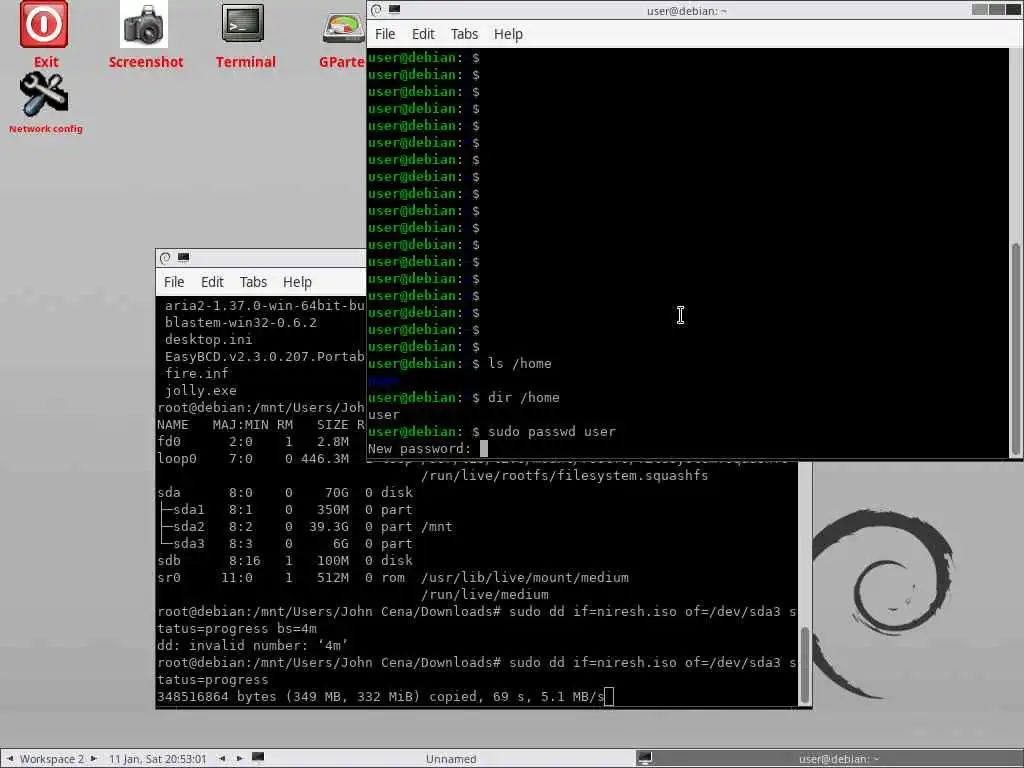1024x768 pixels.
Task: Click terminal icon of user@debian taskbar entry
Action: coord(645,758)
